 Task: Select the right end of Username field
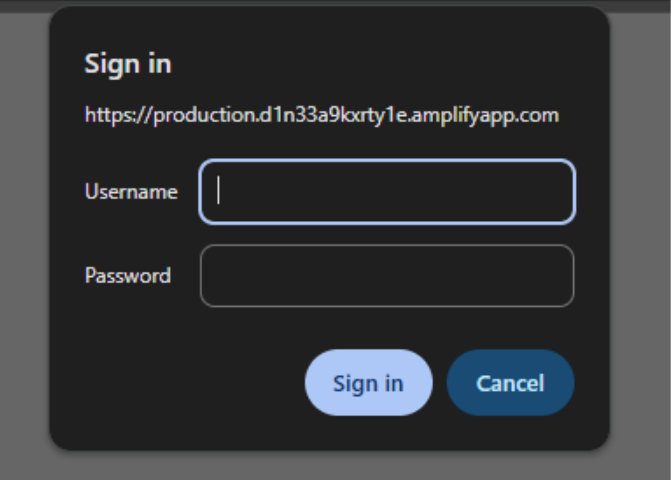[560, 192]
